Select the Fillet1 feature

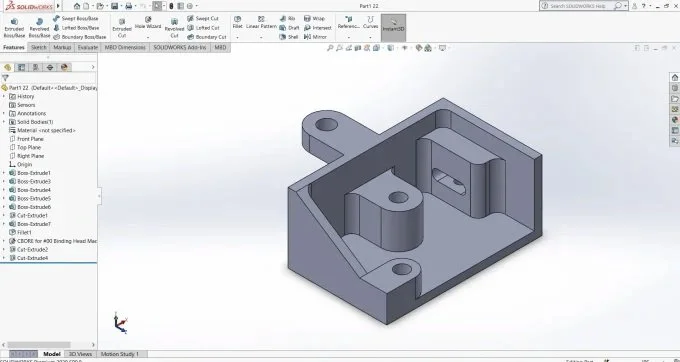[20, 232]
